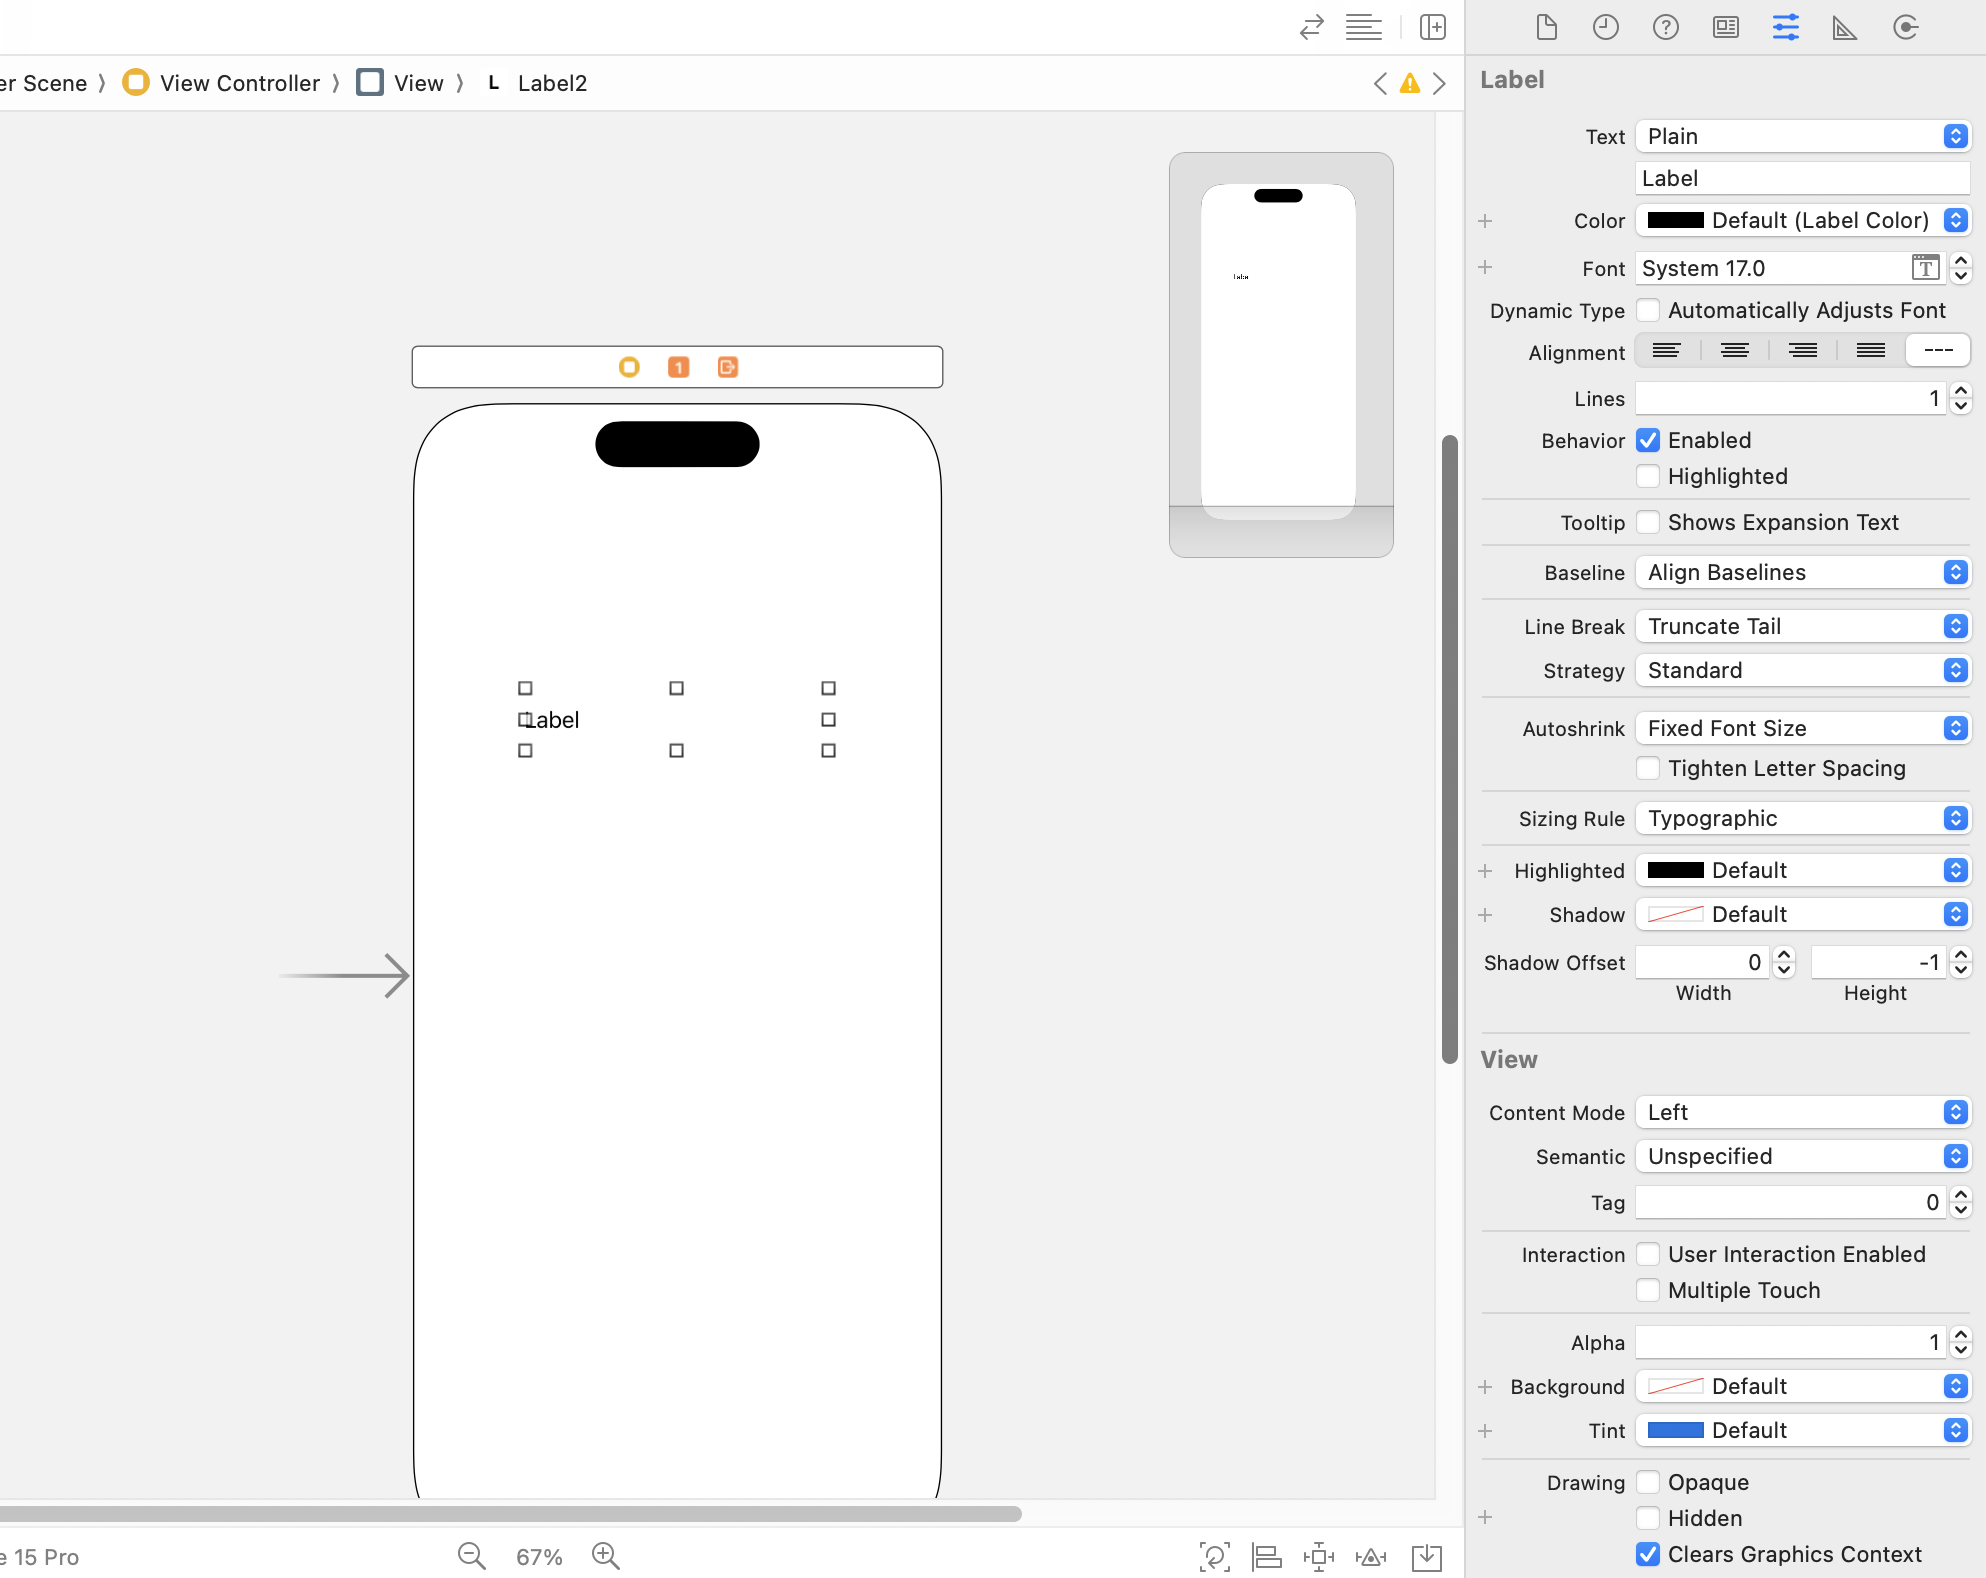Check the Hidden drawing option
Screen dimensions: 1986x1578
(x=1648, y=1518)
